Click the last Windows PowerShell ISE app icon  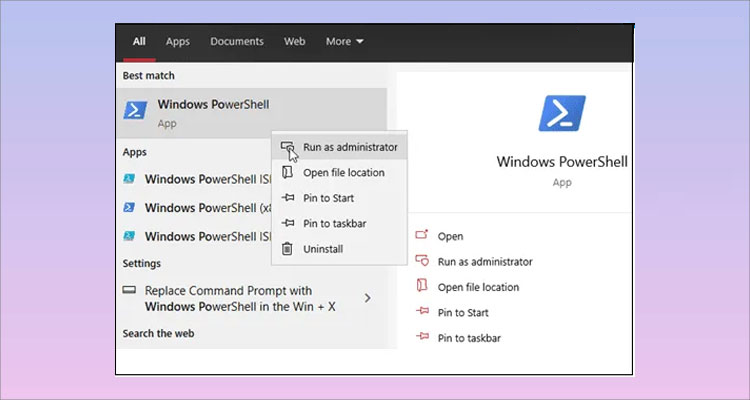[129, 236]
